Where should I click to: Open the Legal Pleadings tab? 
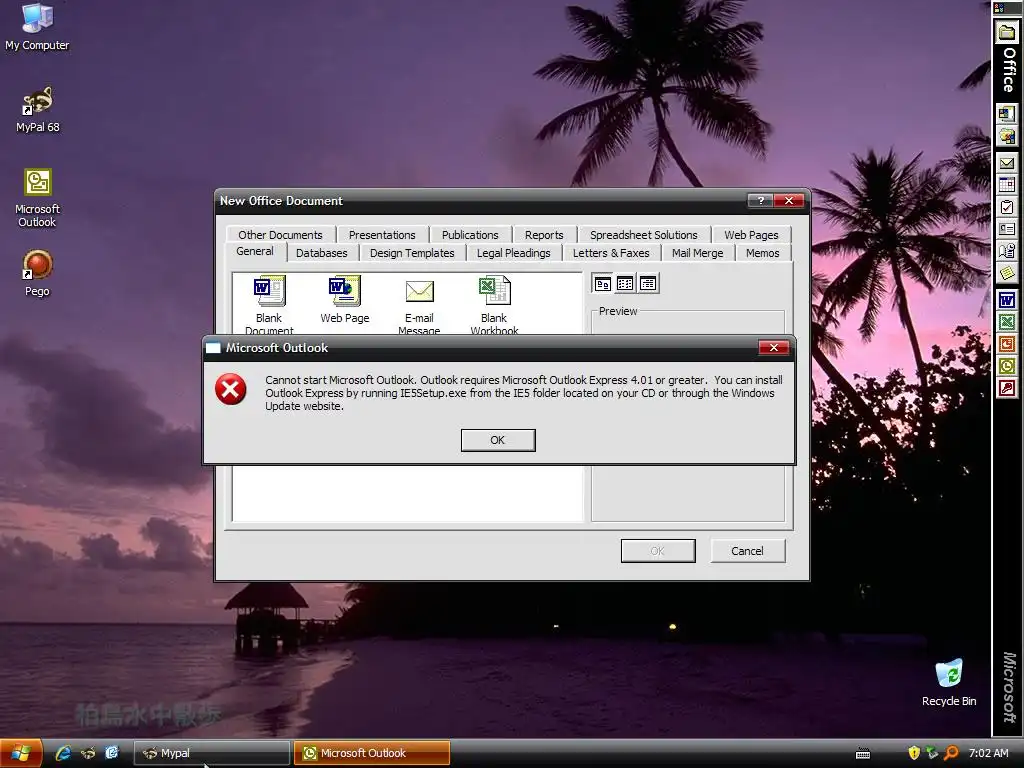(513, 253)
